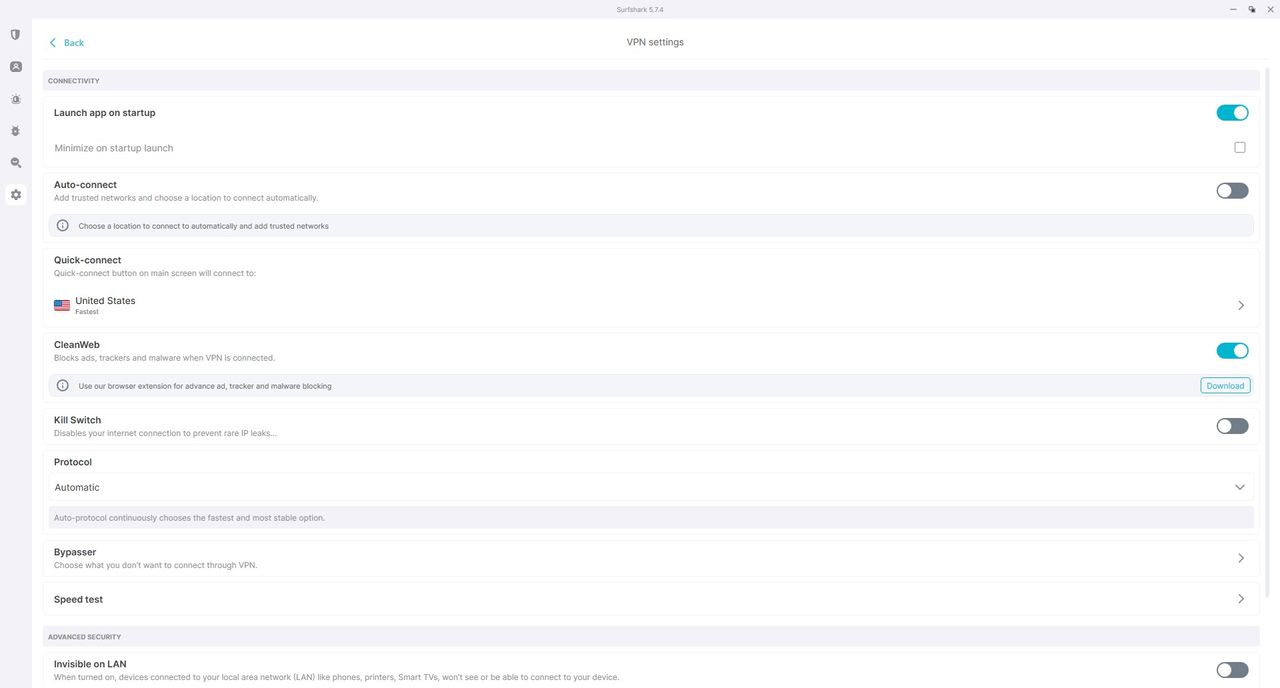Click the 'CleanWeb' label

pyautogui.click(x=77, y=345)
